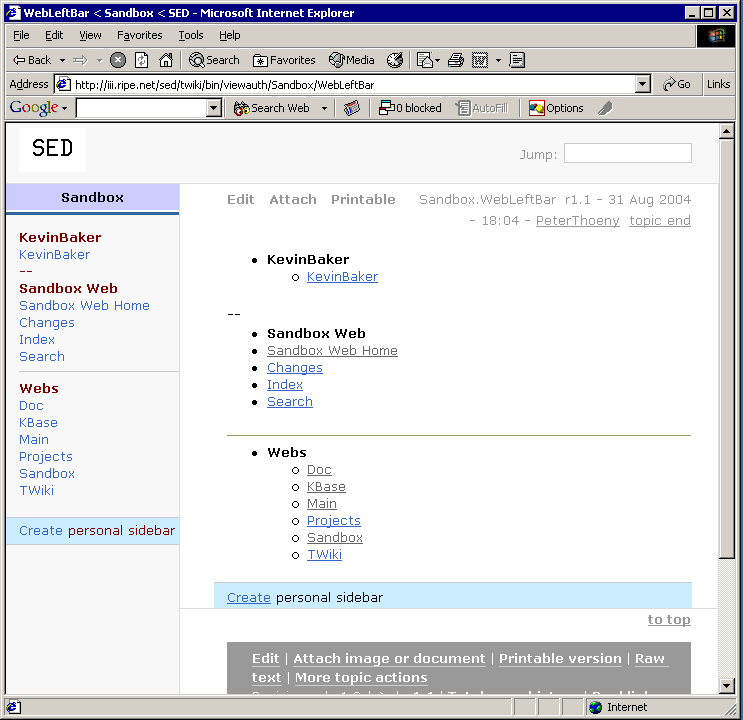Expand the address bar dropdown
The image size is (743, 720).
pyautogui.click(x=643, y=85)
